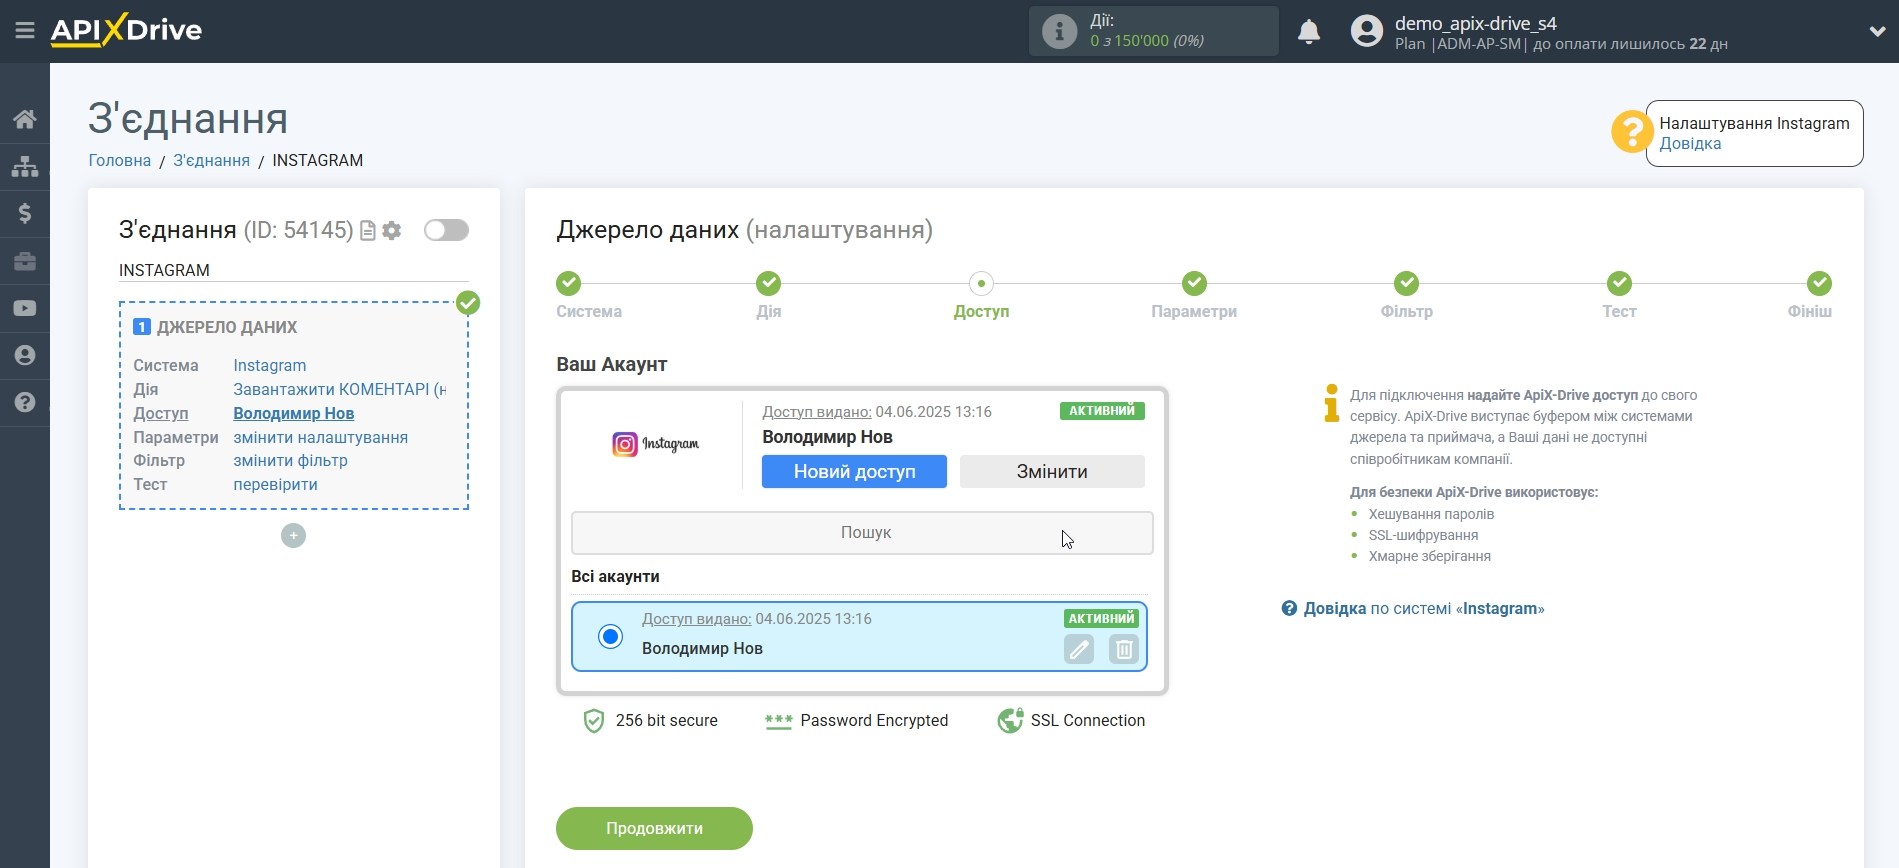The image size is (1899, 868).
Task: Focus the Пошук search field
Action: (862, 533)
